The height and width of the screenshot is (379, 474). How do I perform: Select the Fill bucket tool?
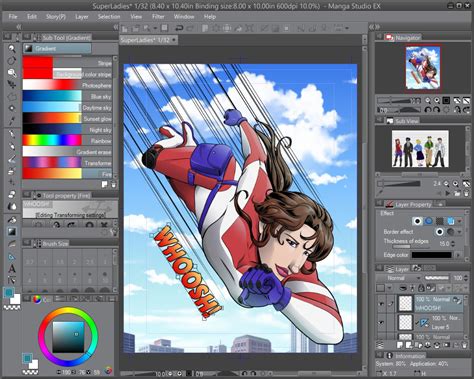[x=12, y=219]
